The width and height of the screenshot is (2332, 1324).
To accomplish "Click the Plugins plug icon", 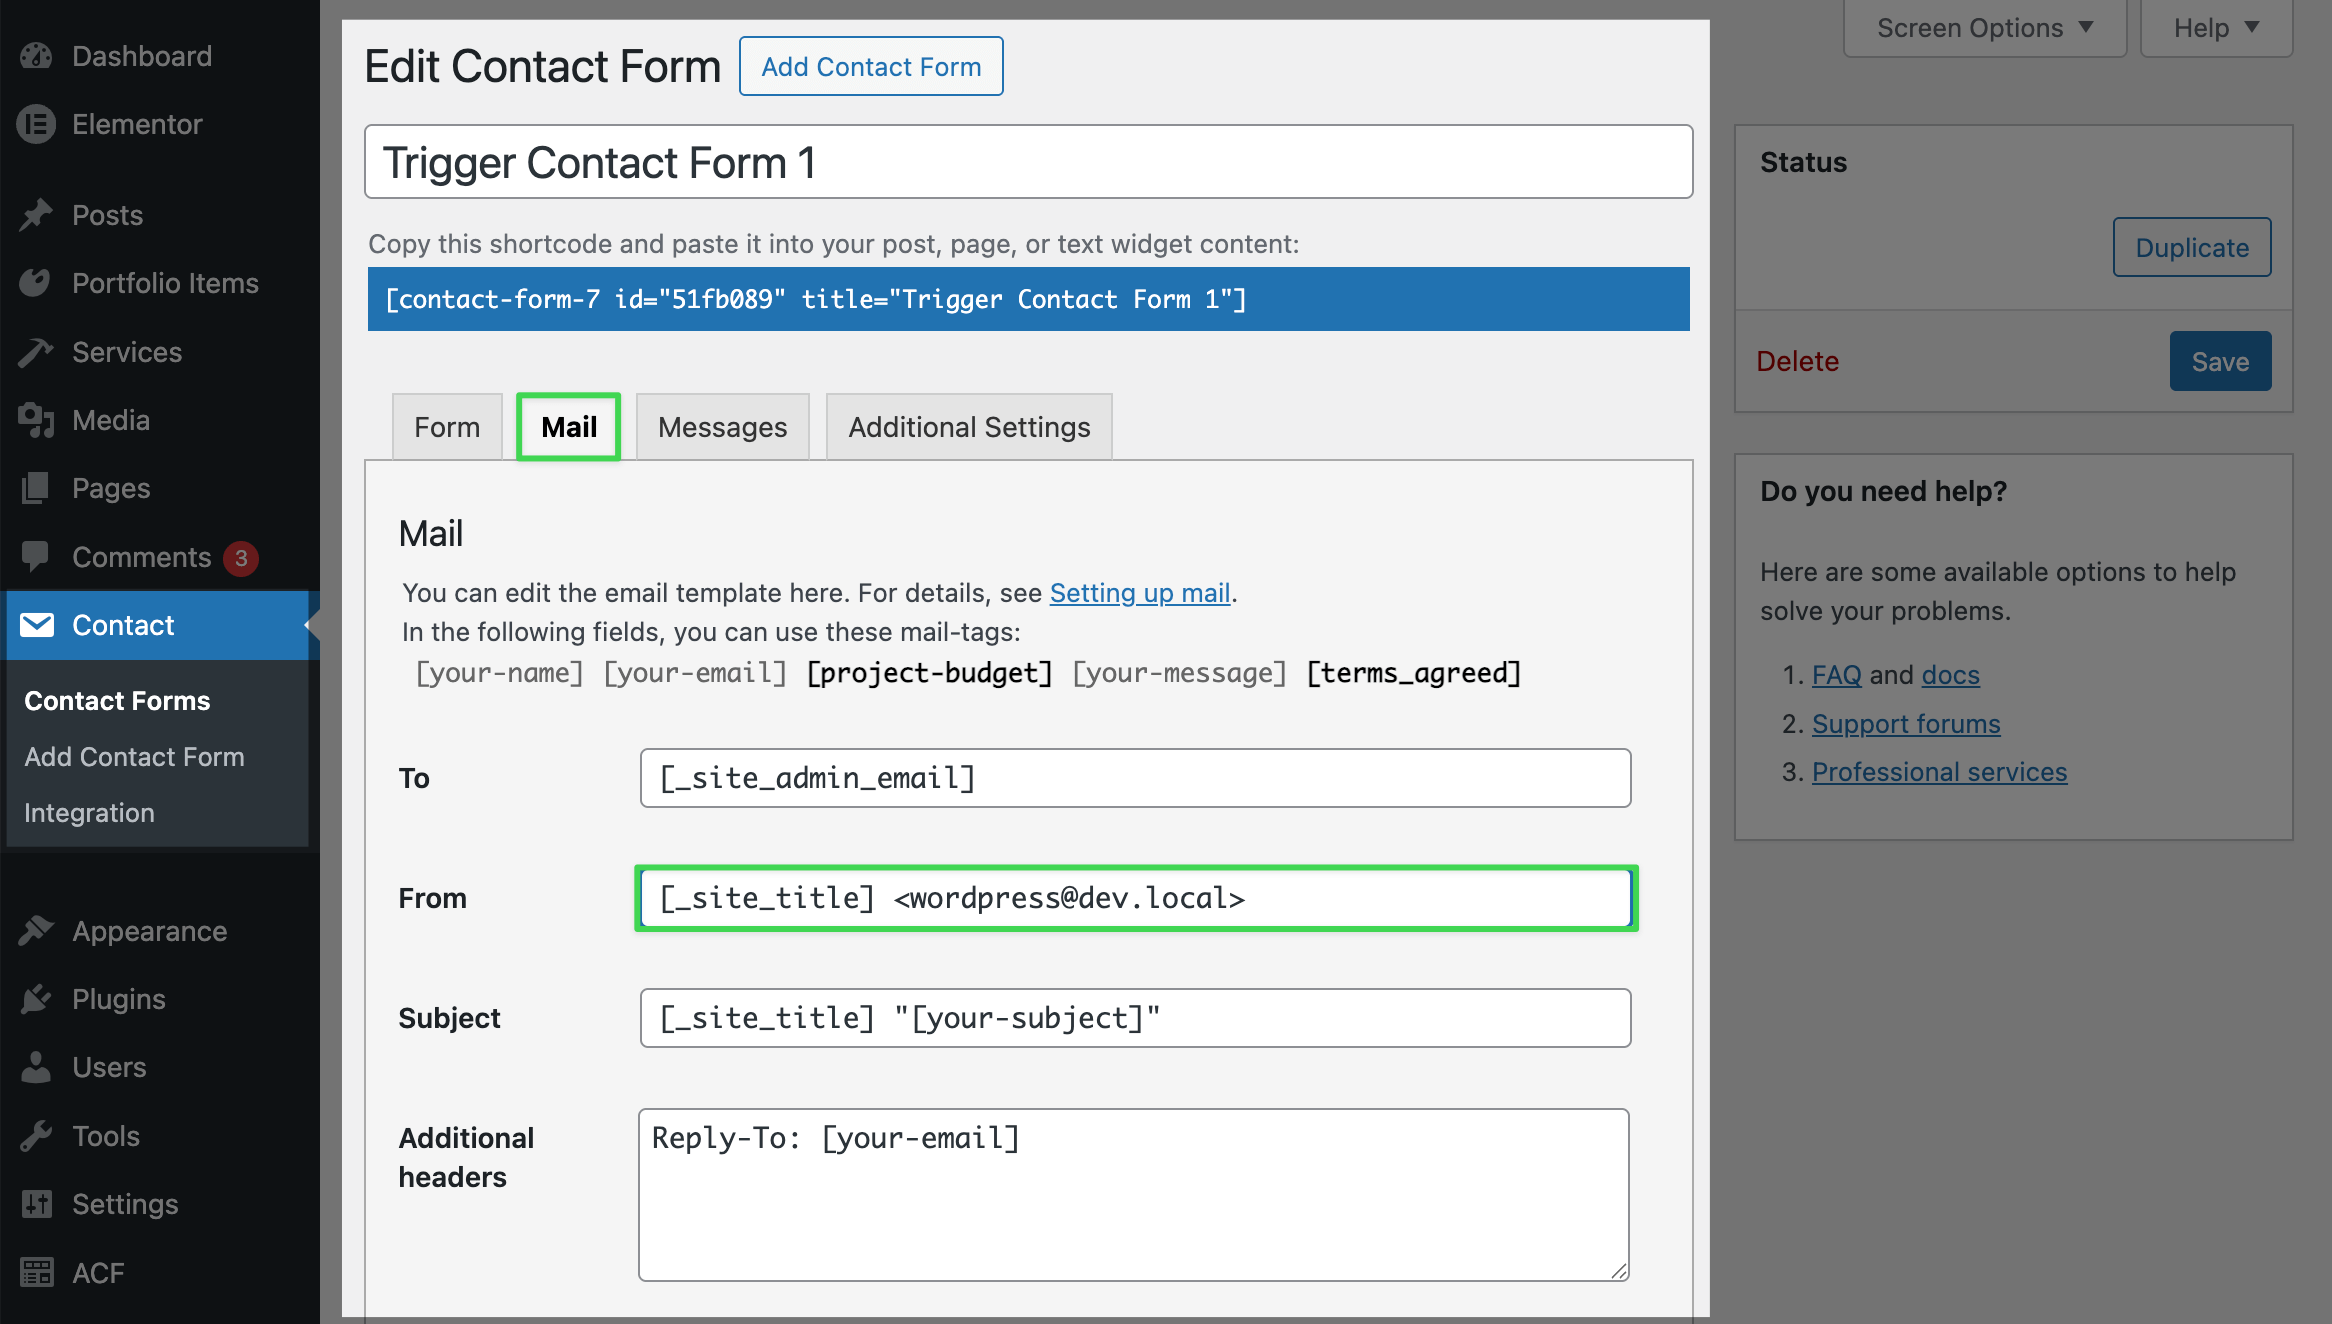I will (36, 999).
